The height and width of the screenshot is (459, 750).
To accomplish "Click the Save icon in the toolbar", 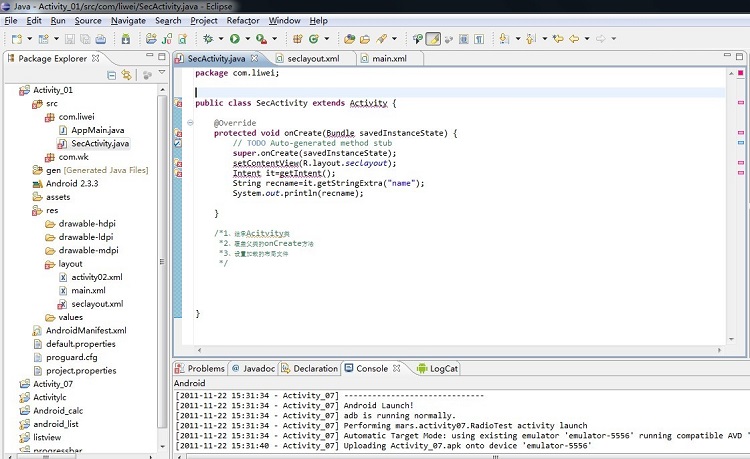I will 69,39.
